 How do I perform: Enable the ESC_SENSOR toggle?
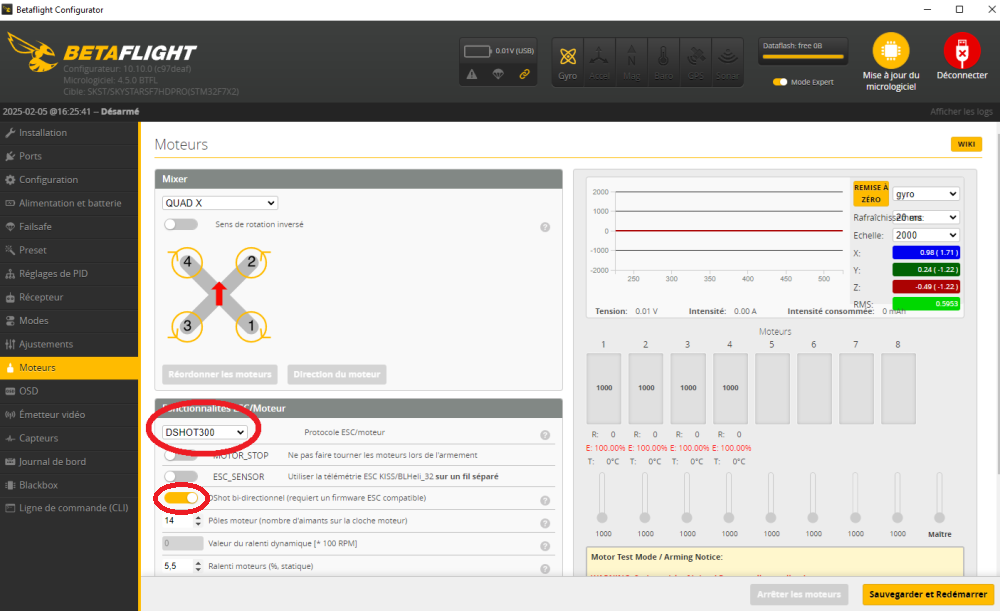pyautogui.click(x=181, y=476)
